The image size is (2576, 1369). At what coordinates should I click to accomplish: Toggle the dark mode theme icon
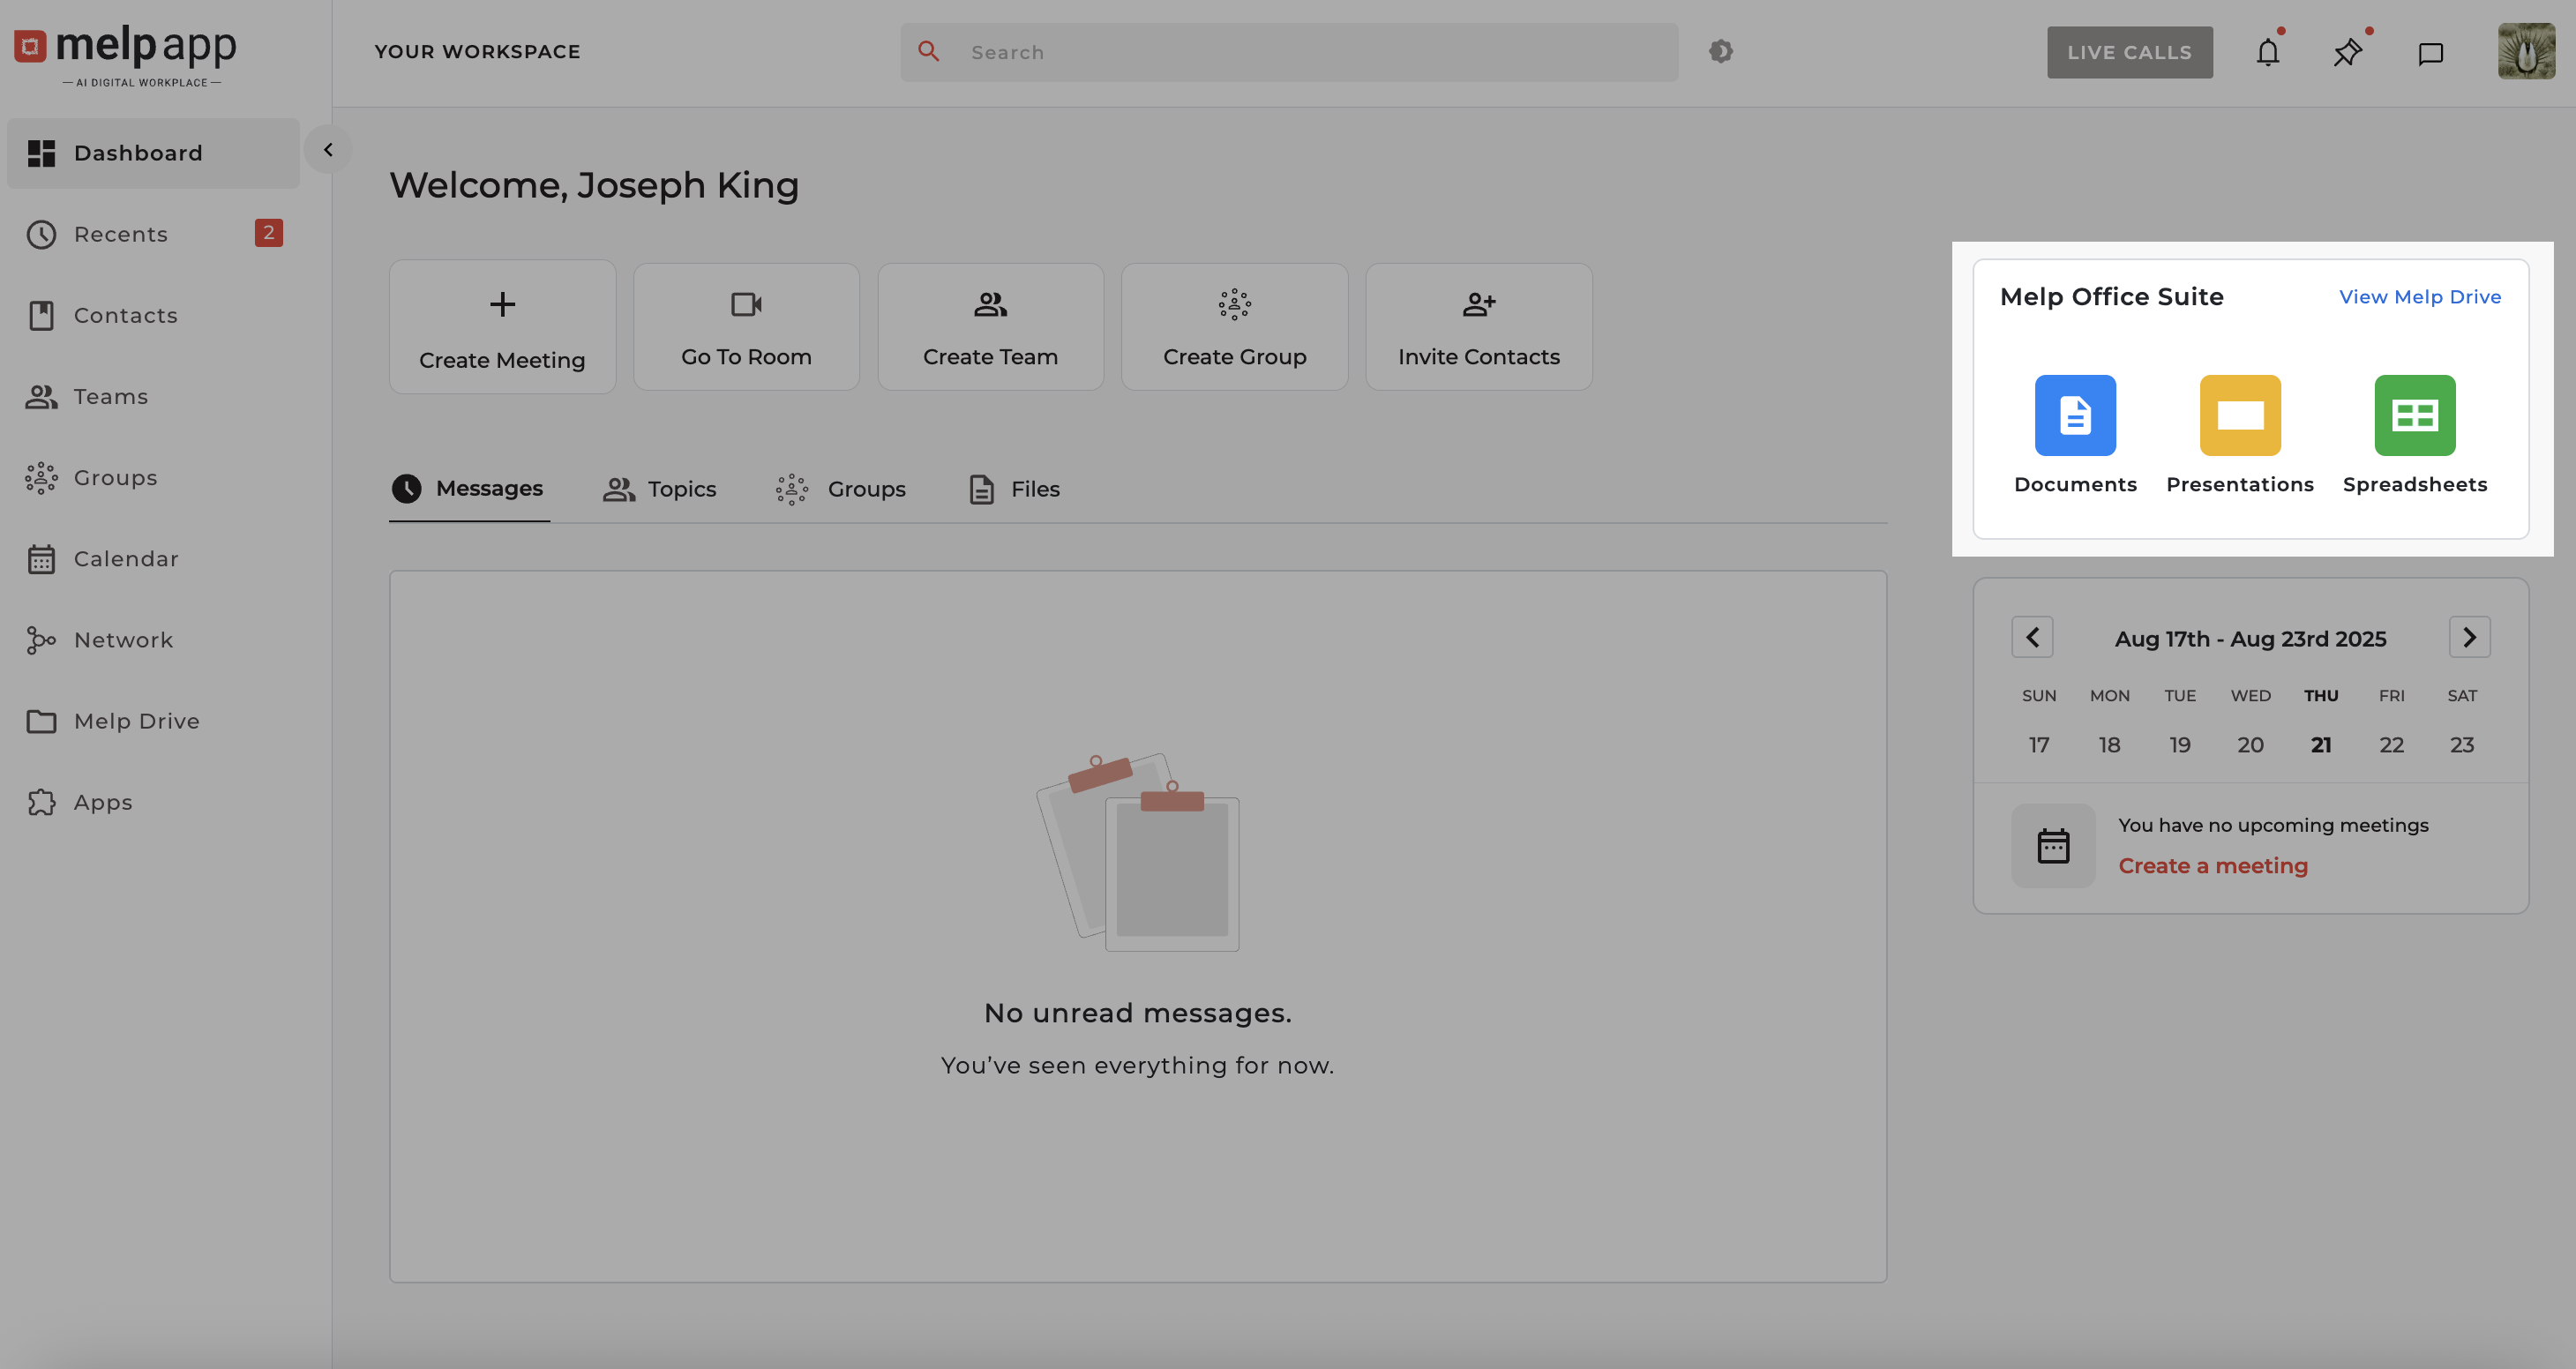tap(1720, 51)
